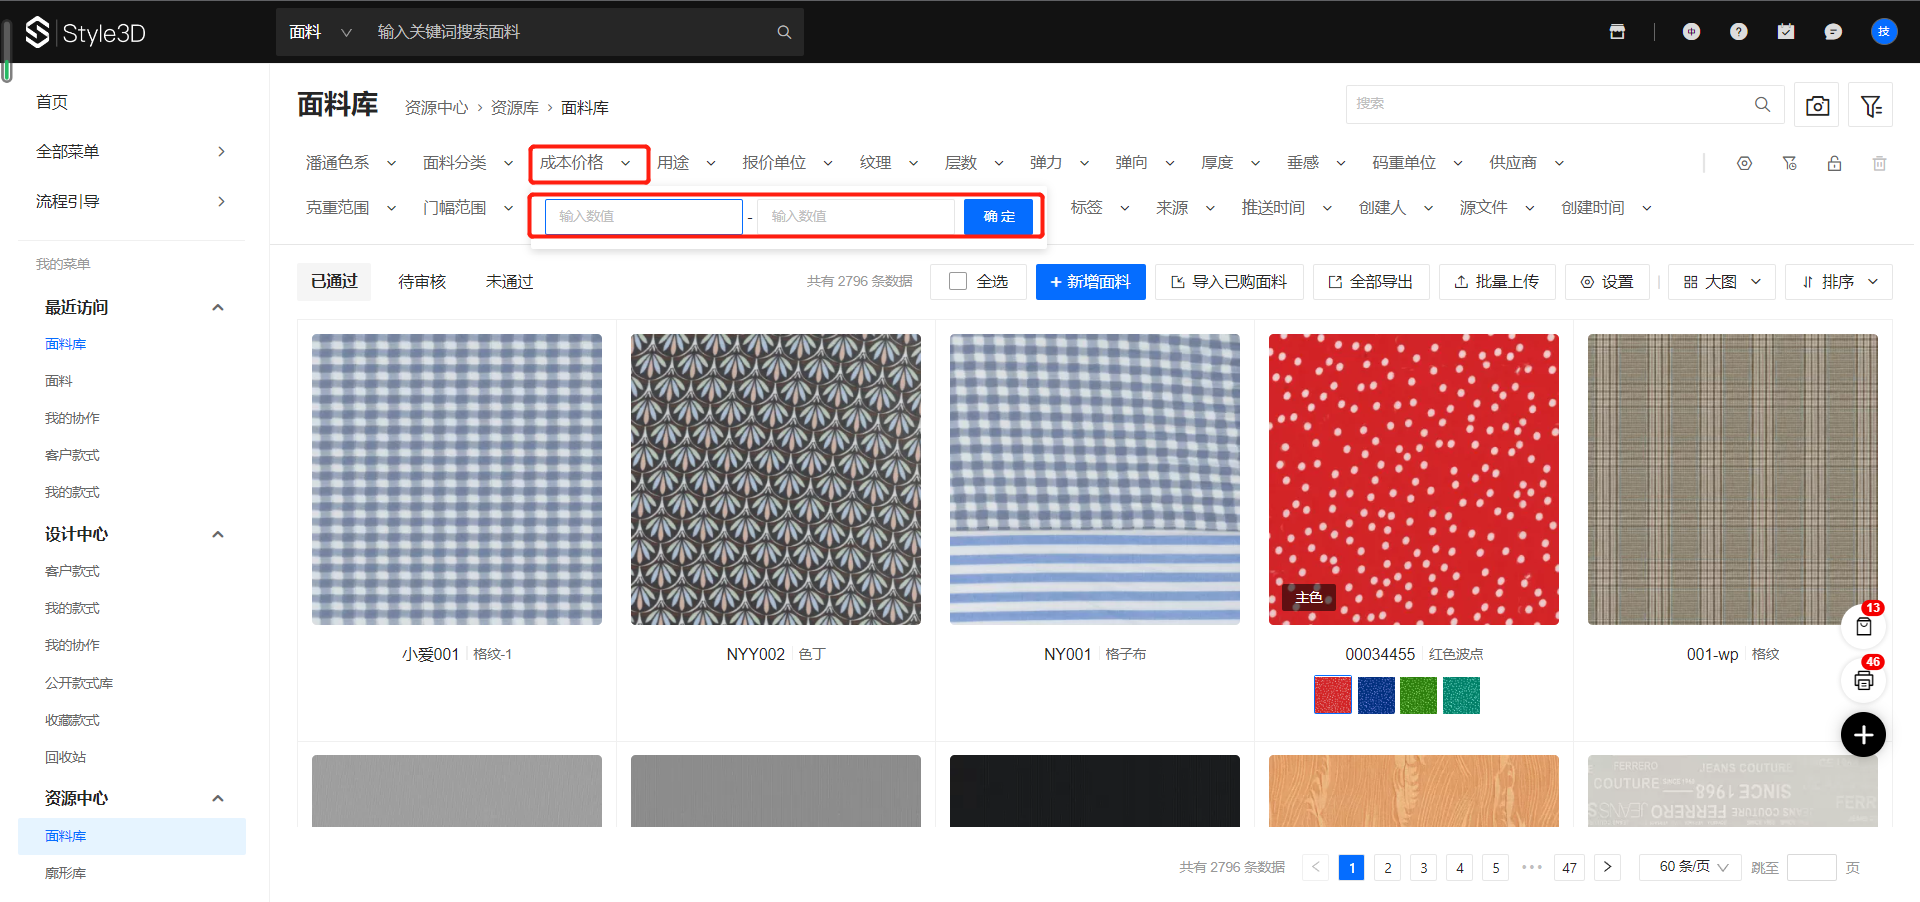1920x902 pixels.
Task: Select the blue color swatch
Action: [1376, 695]
